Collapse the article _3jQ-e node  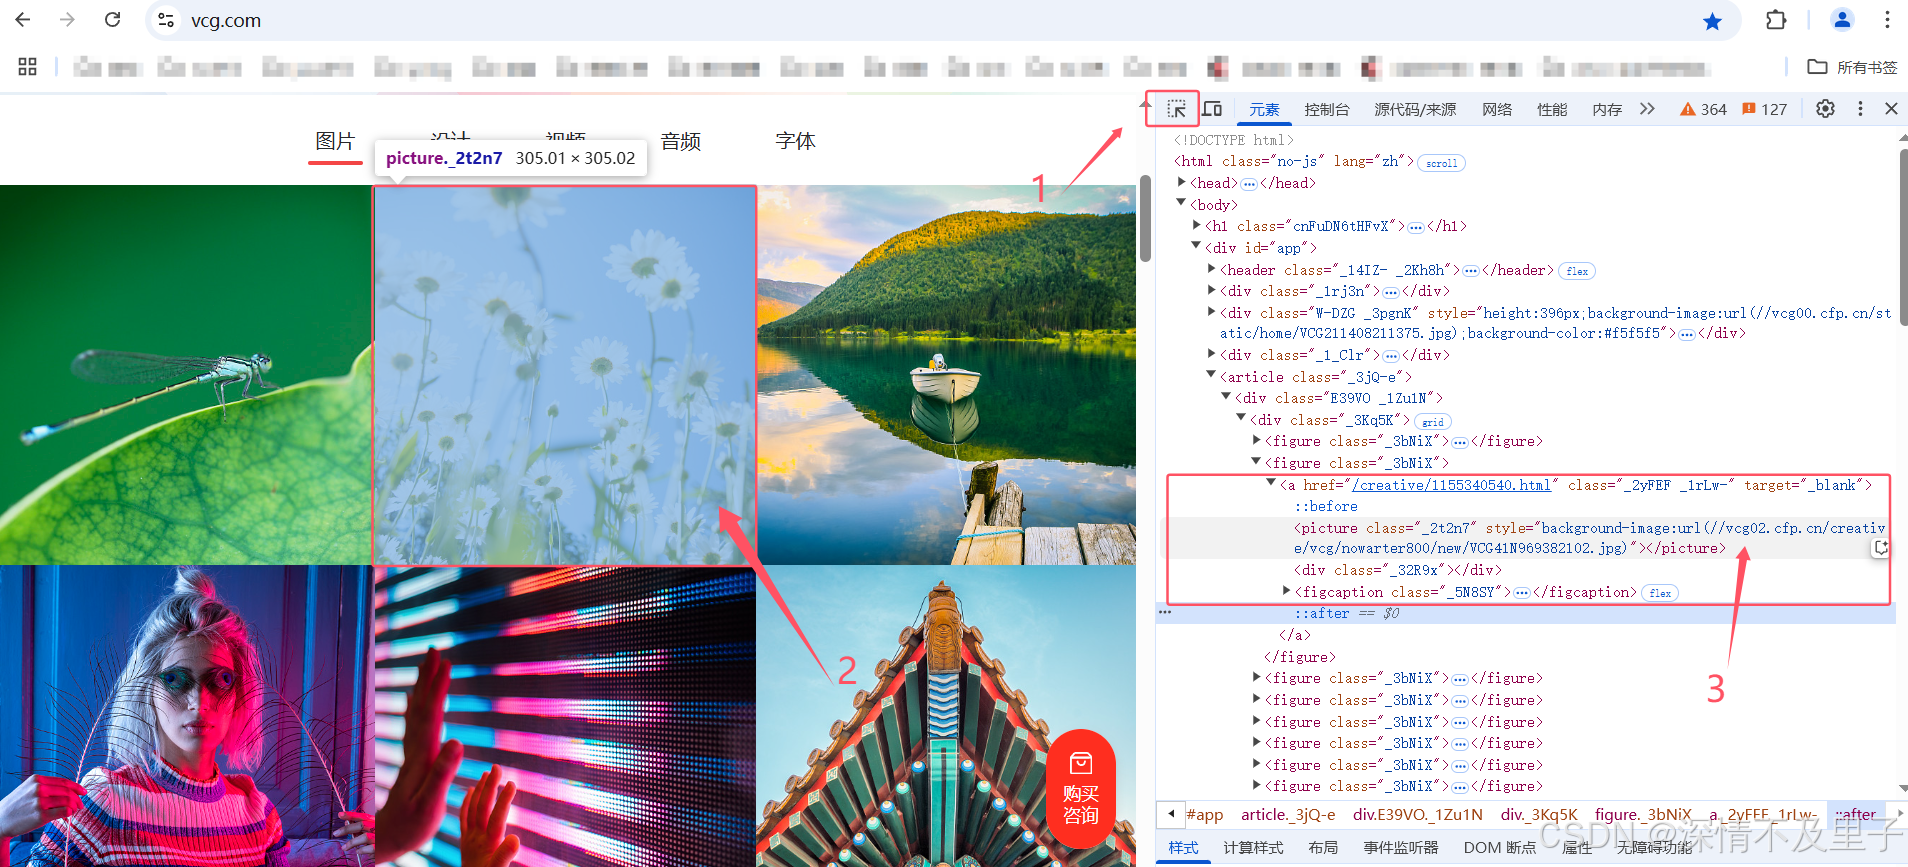pyautogui.click(x=1212, y=375)
